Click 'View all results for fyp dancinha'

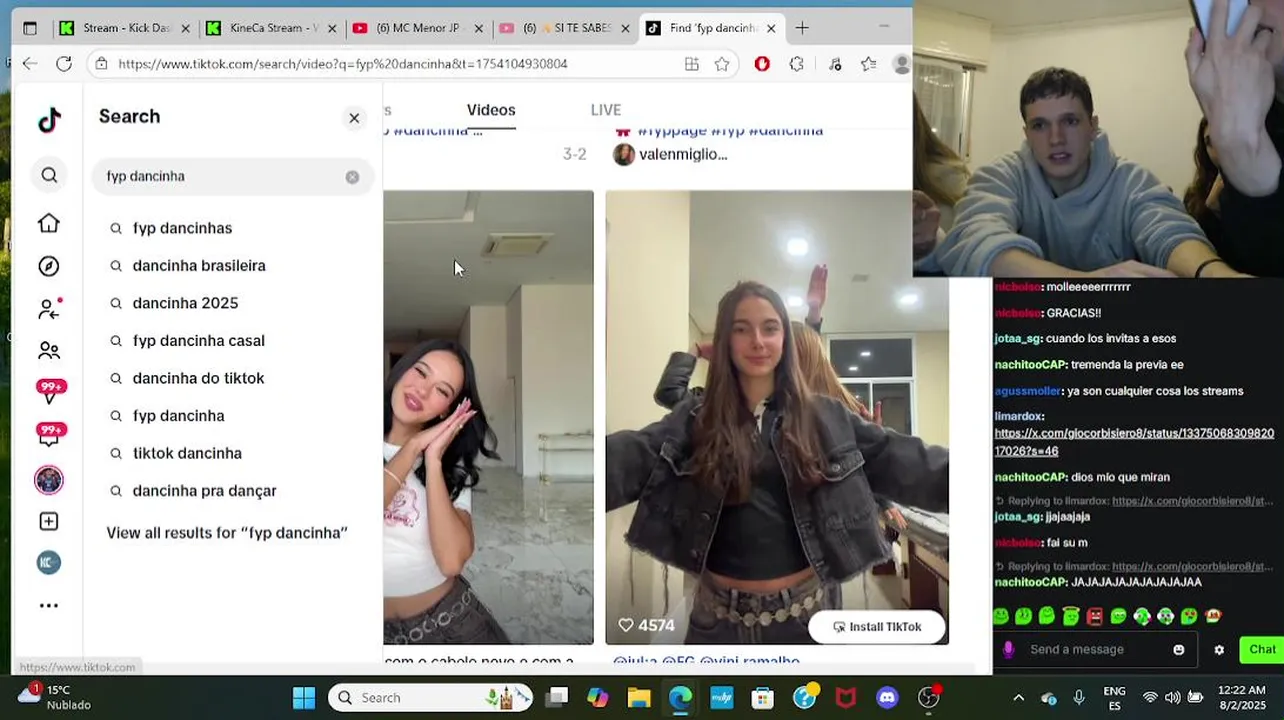point(227,533)
